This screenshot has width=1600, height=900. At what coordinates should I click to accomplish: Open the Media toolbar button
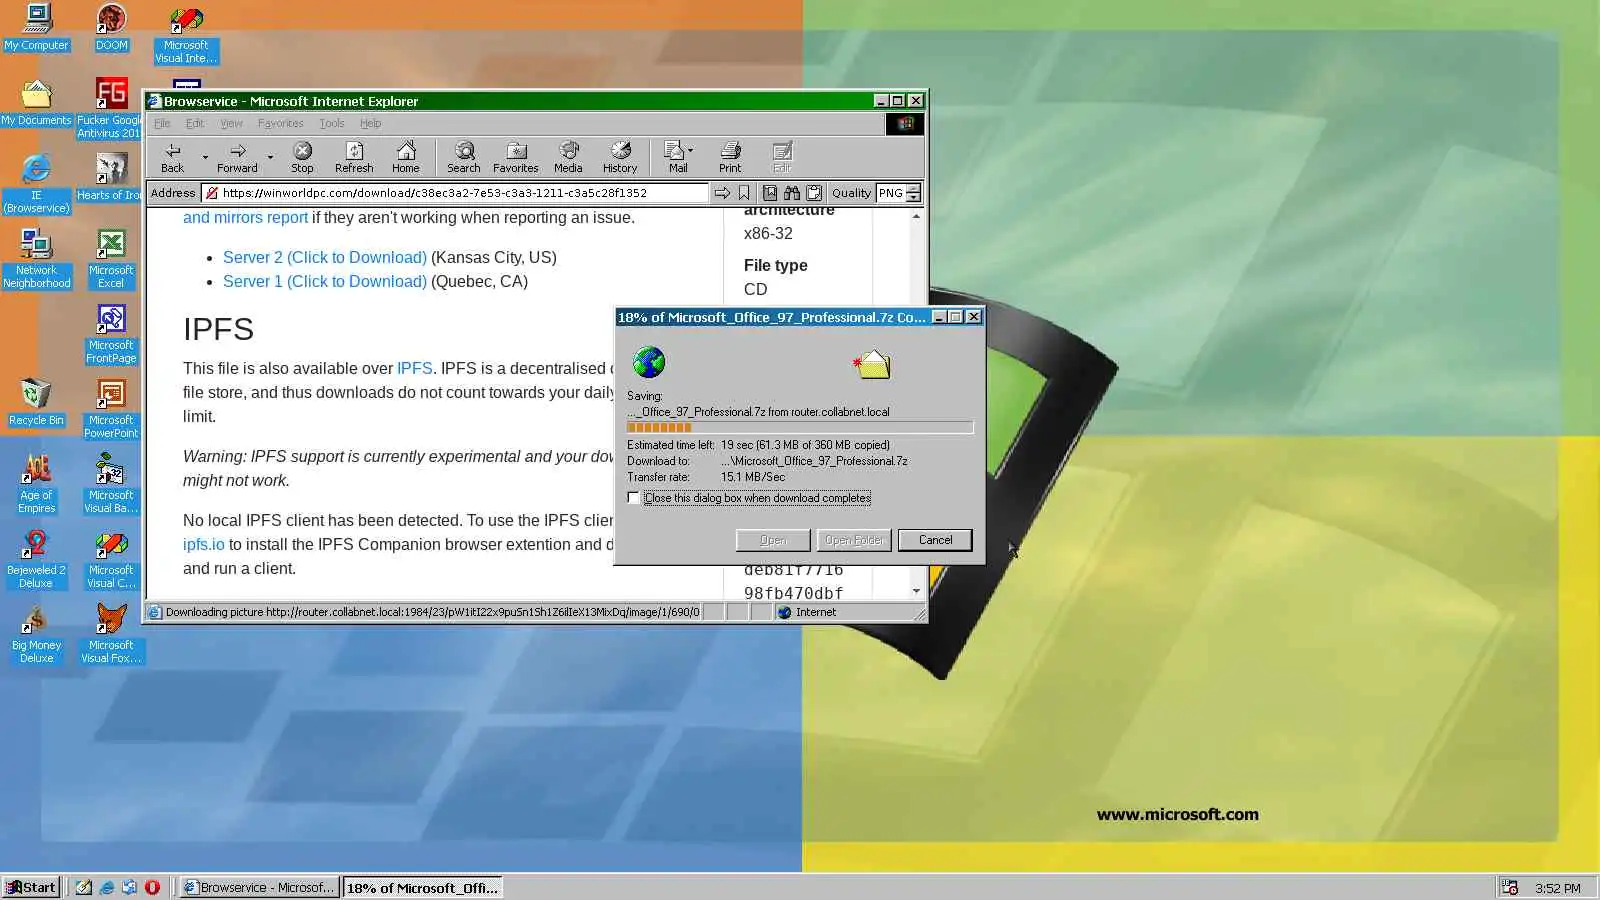click(568, 157)
